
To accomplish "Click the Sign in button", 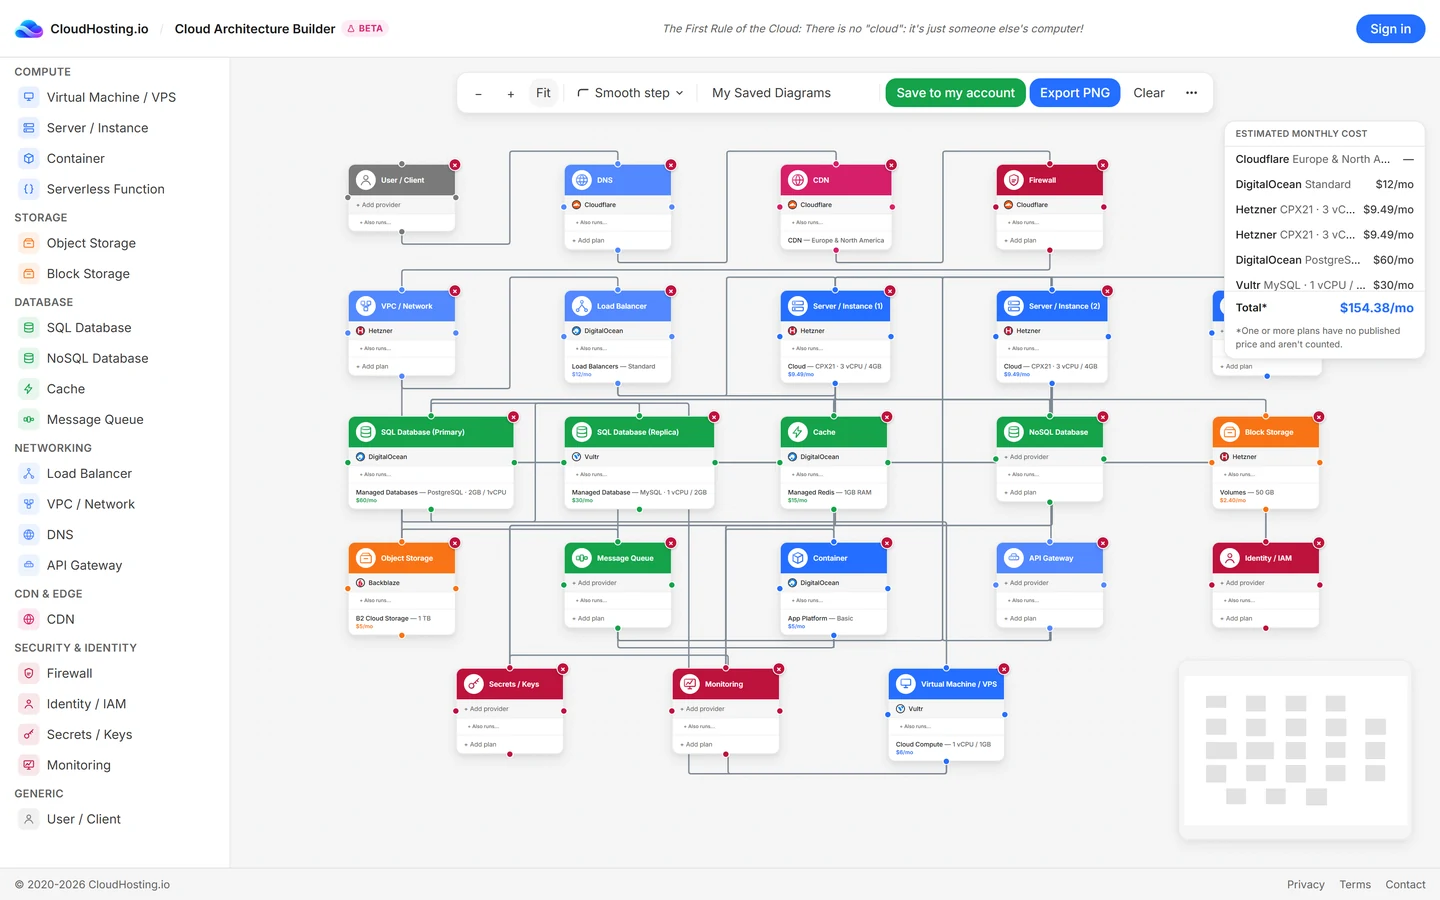I will tap(1390, 29).
